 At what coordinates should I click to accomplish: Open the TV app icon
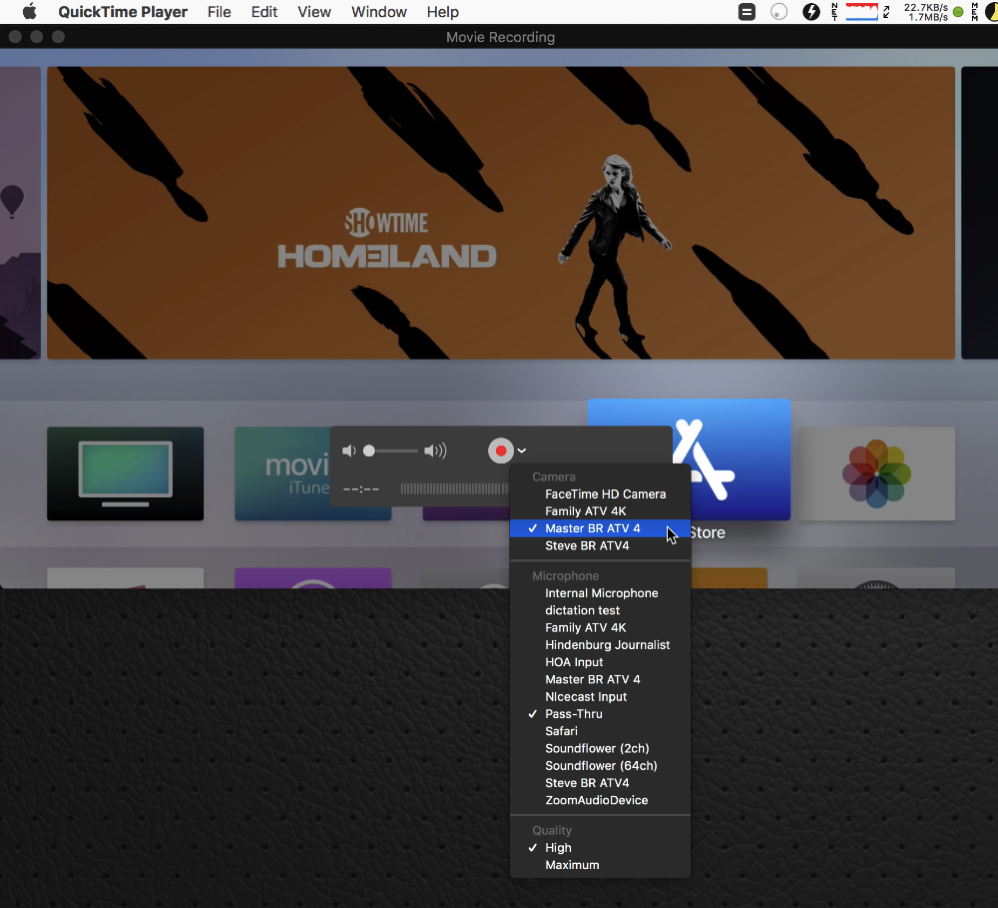coord(125,473)
